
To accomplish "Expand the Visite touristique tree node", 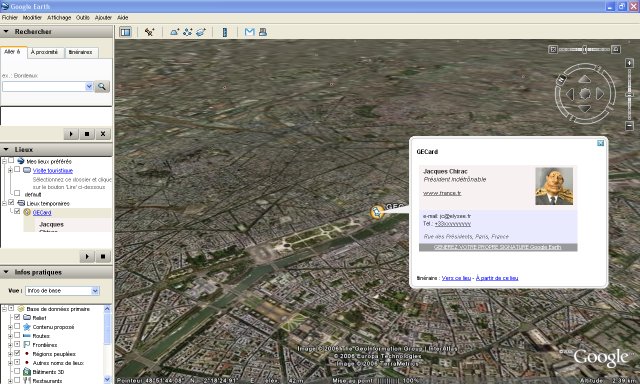I will pos(10,170).
